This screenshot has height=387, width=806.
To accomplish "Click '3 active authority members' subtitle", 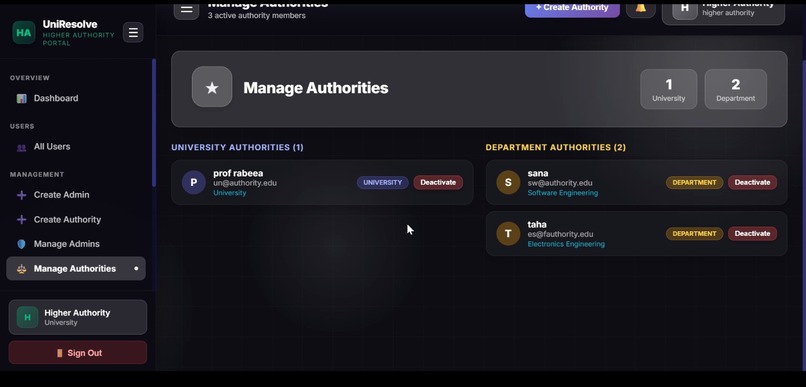I will (257, 15).
